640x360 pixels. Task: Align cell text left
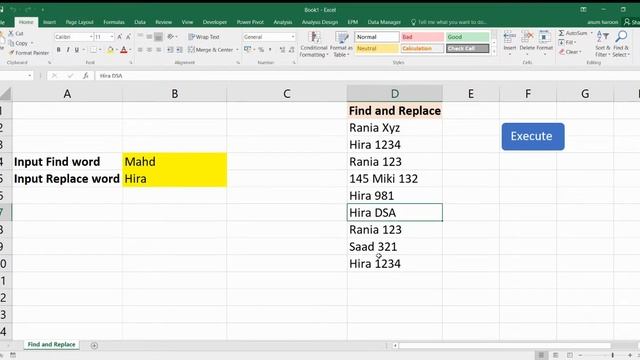[x=140, y=50]
